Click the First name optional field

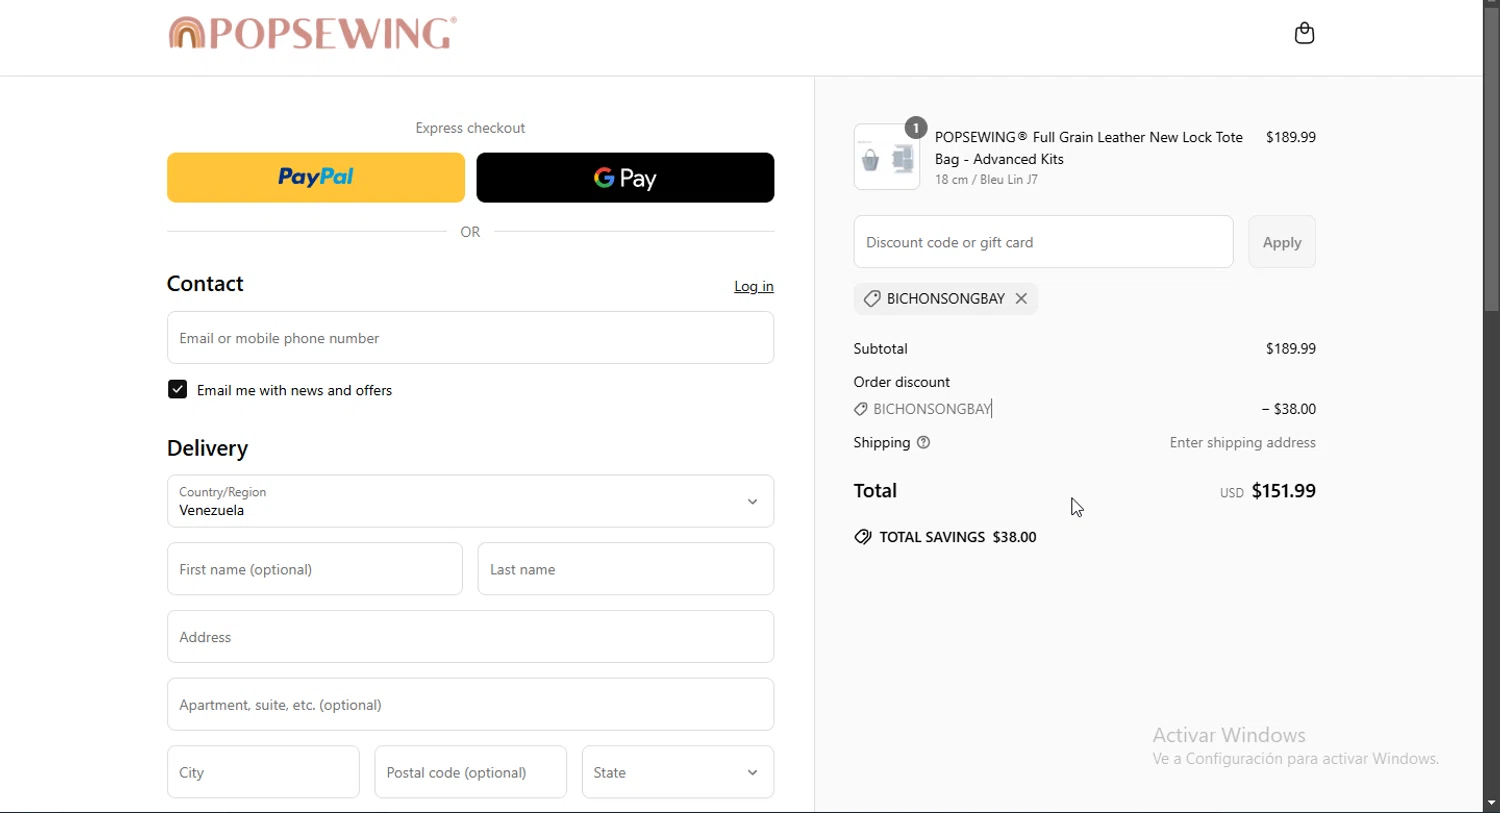315,569
